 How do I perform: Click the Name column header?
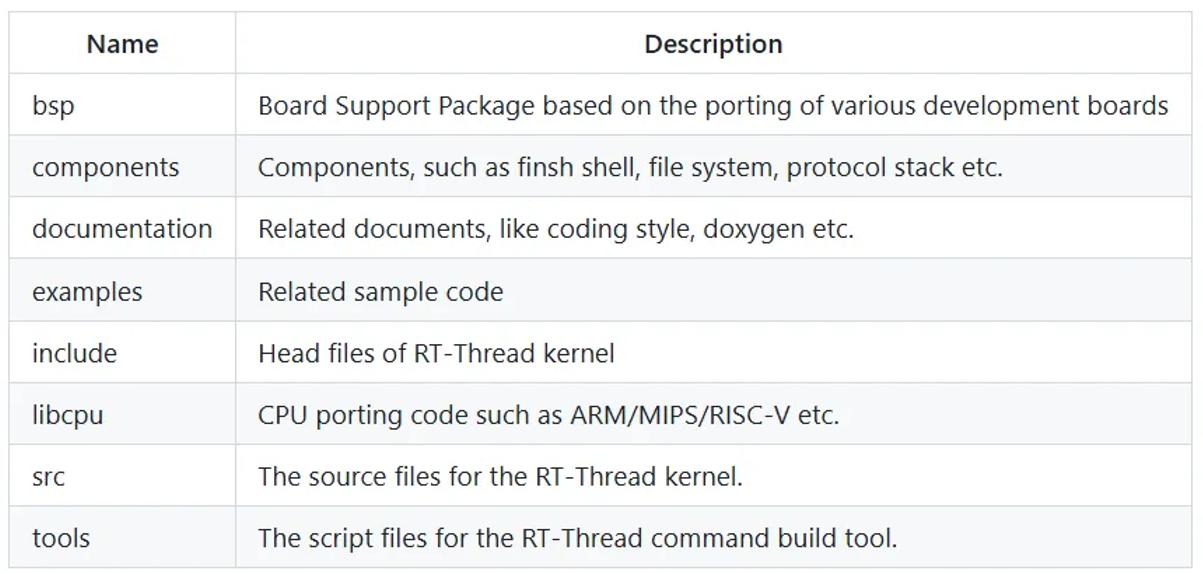point(122,44)
